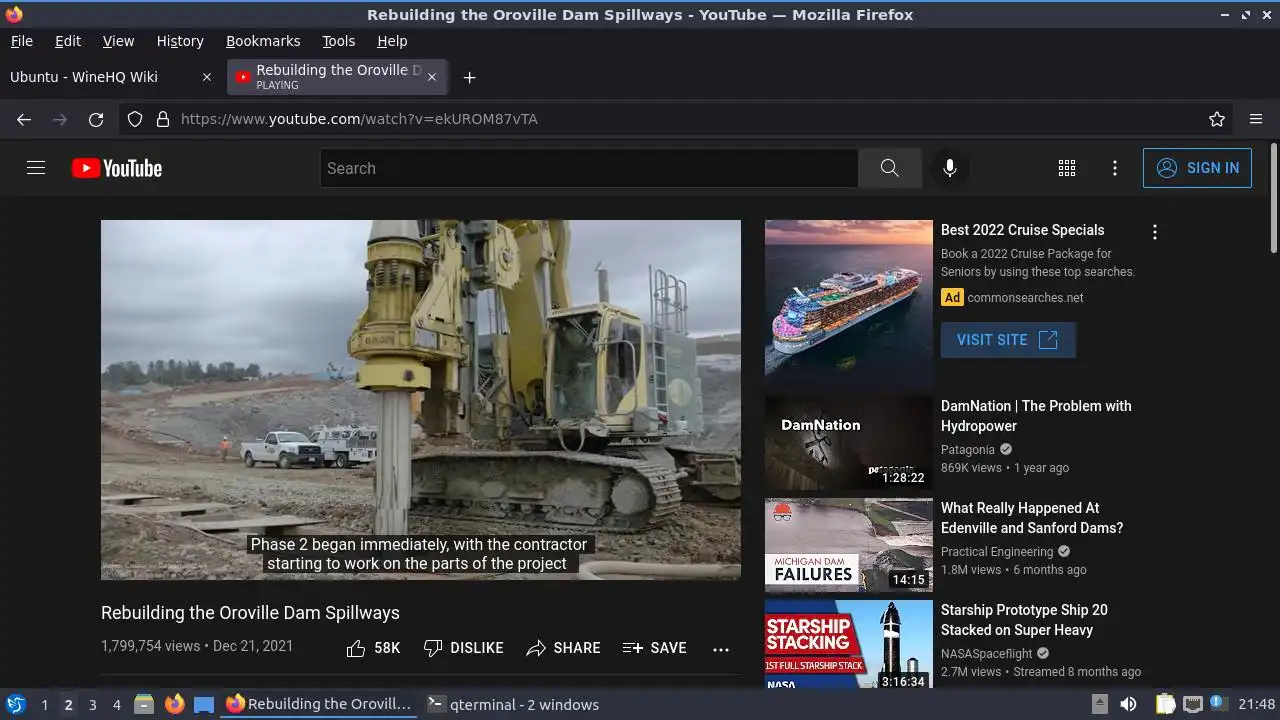
Task: Open the Bookmarks menu
Action: 263,41
